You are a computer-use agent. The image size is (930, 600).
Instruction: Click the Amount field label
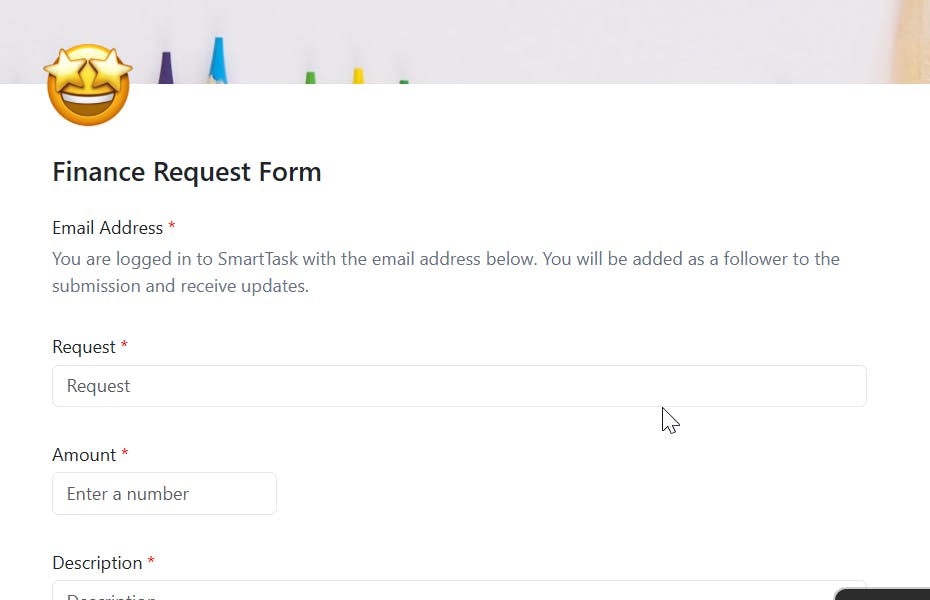[84, 455]
